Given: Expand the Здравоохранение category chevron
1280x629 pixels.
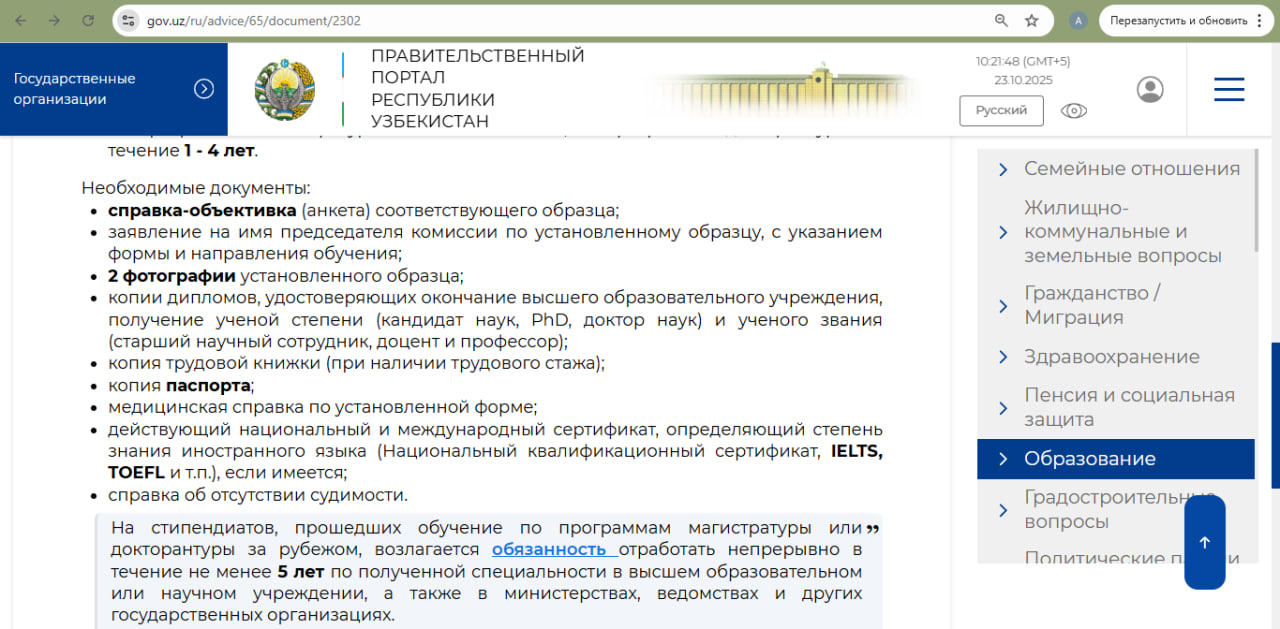Looking at the screenshot, I should (1003, 357).
